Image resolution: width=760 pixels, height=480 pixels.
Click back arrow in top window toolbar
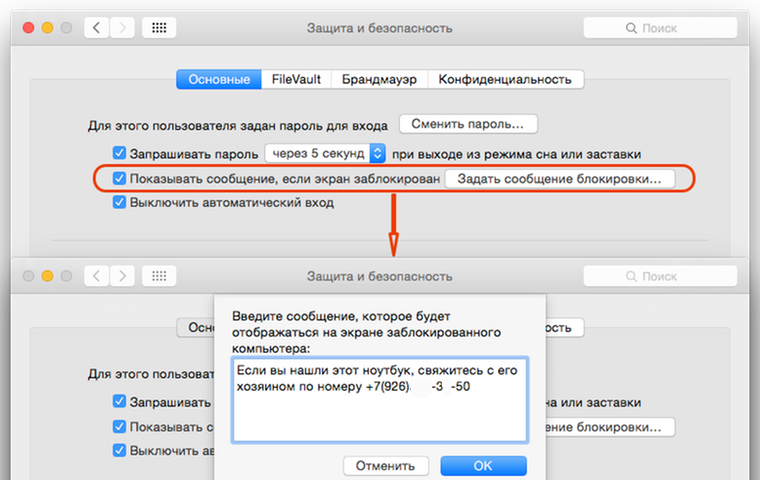click(96, 28)
